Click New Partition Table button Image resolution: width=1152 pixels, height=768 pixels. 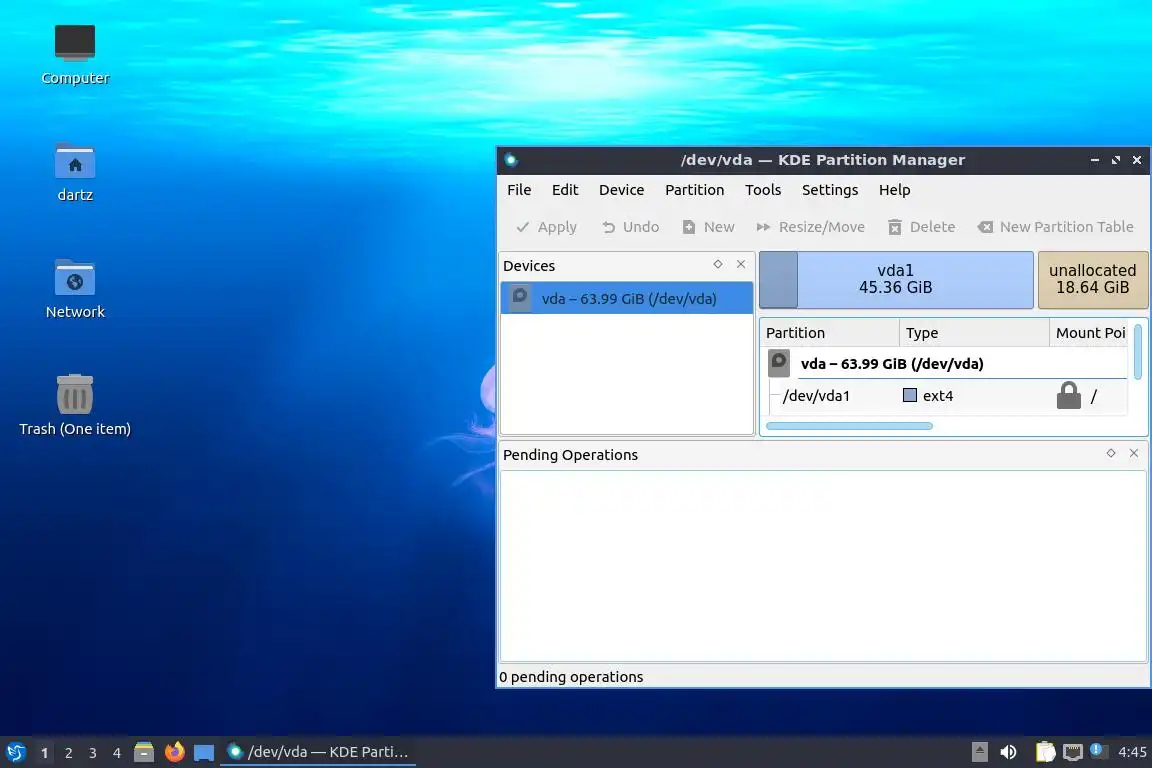coord(1056,227)
